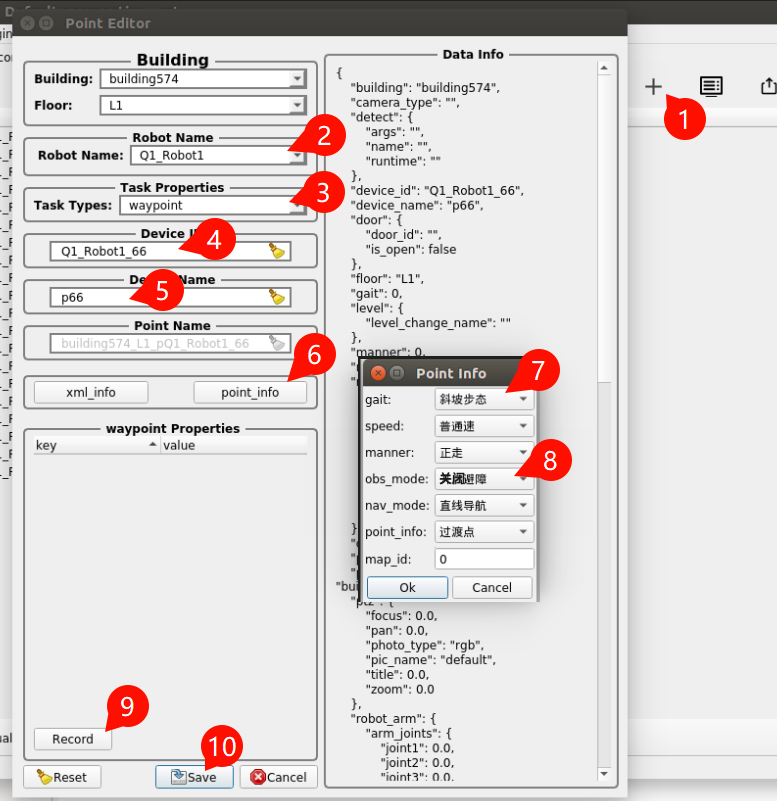Clear the Device Name field with broom icon
The height and width of the screenshot is (801, 777).
(277, 297)
